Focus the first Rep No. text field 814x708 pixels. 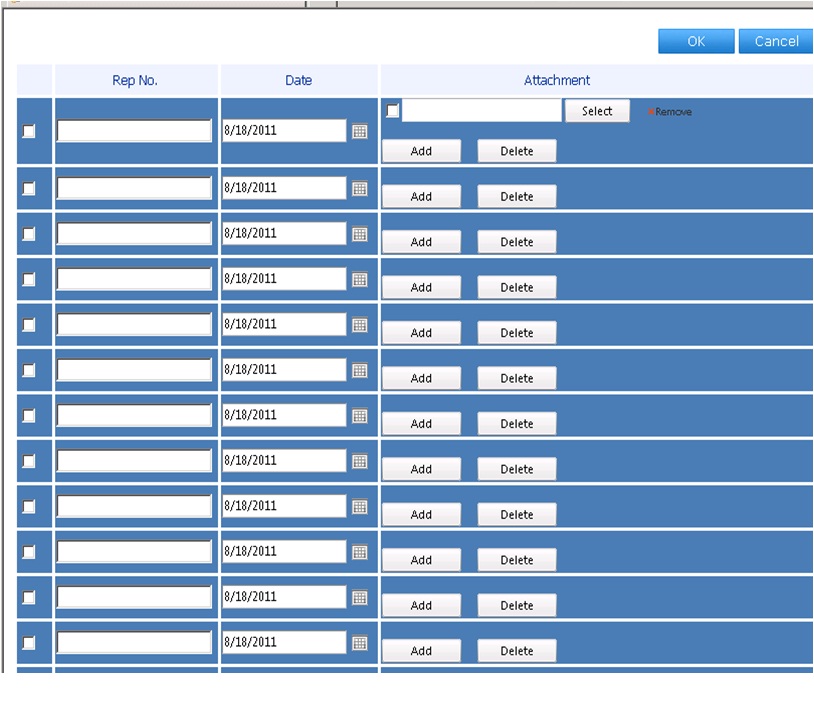[134, 131]
